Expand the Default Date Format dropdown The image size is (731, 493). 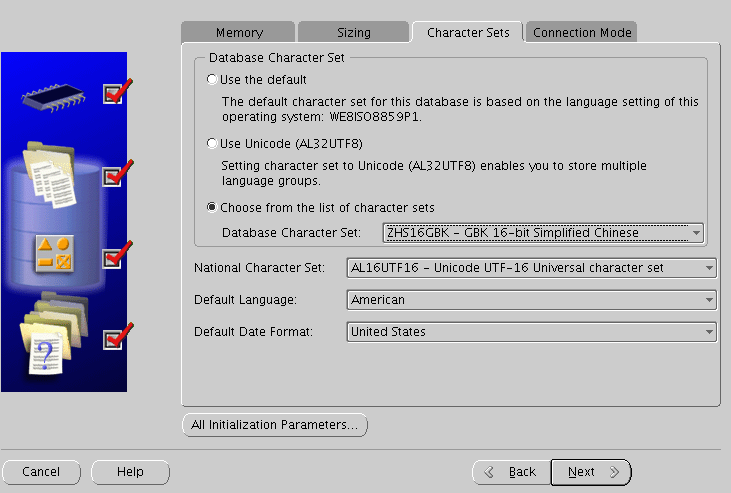pyautogui.click(x=531, y=332)
